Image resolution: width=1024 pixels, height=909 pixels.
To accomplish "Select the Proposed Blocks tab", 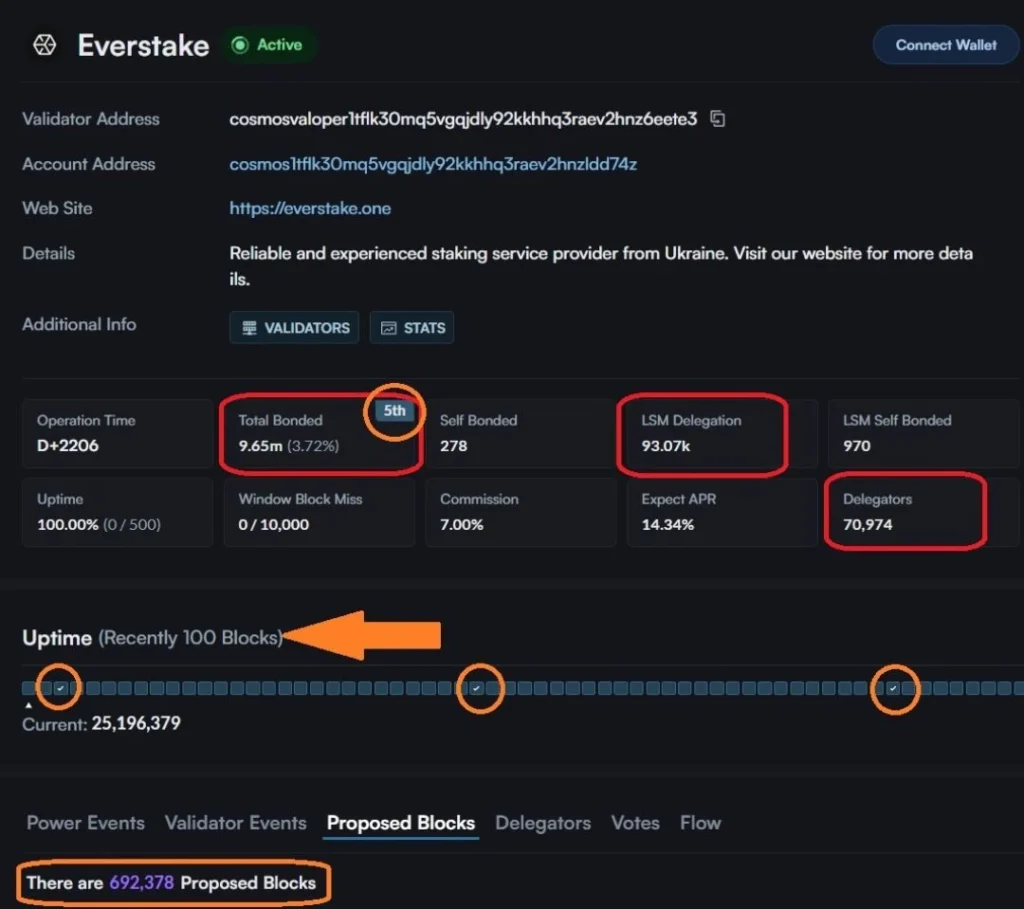I will click(x=401, y=823).
